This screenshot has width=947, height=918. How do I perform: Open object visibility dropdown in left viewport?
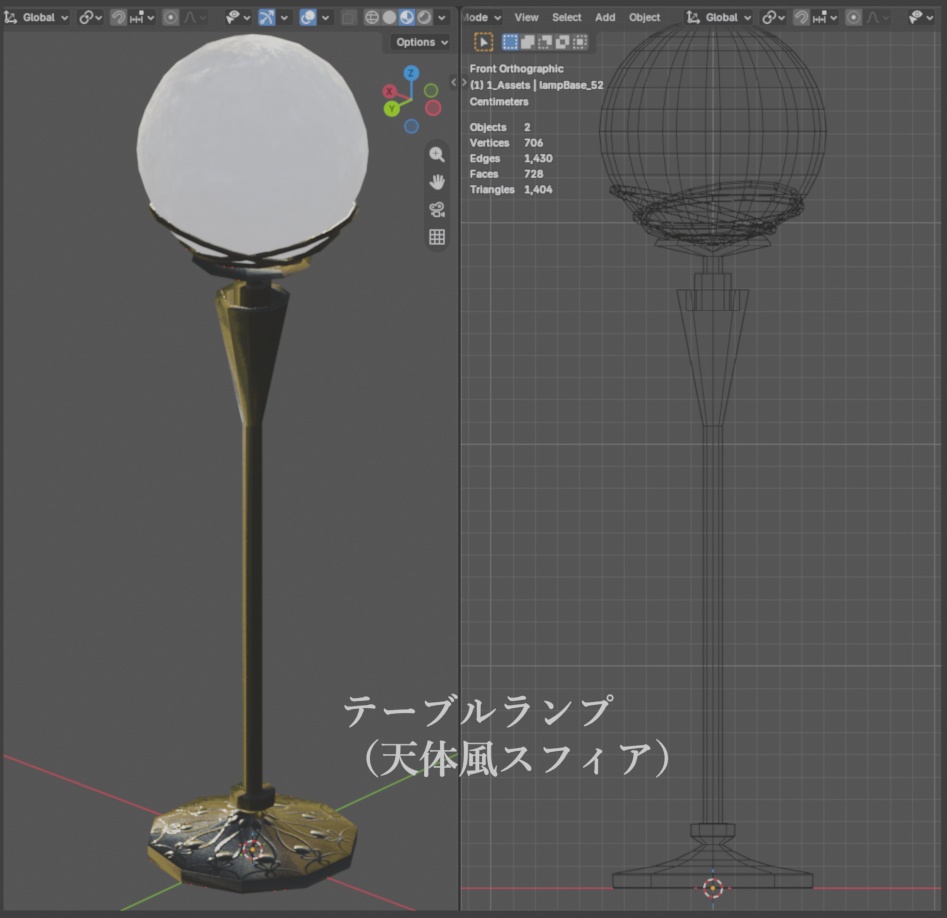pyautogui.click(x=237, y=18)
